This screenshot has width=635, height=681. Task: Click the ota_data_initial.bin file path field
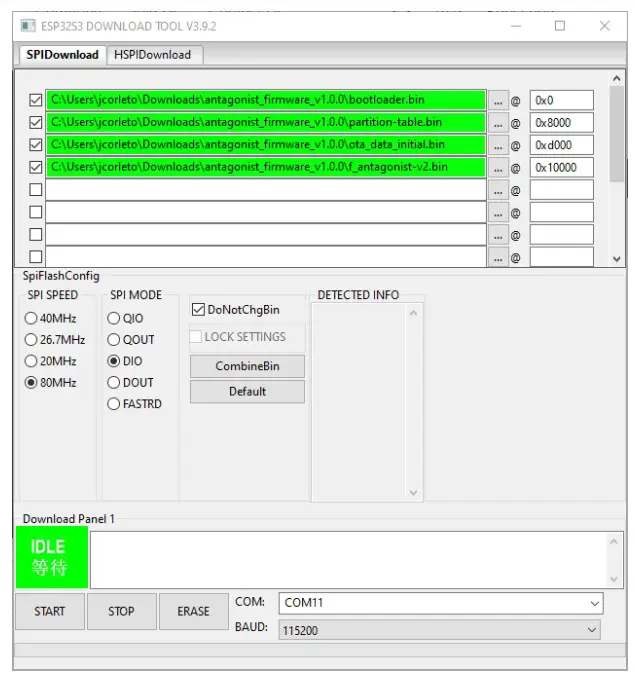click(x=266, y=145)
